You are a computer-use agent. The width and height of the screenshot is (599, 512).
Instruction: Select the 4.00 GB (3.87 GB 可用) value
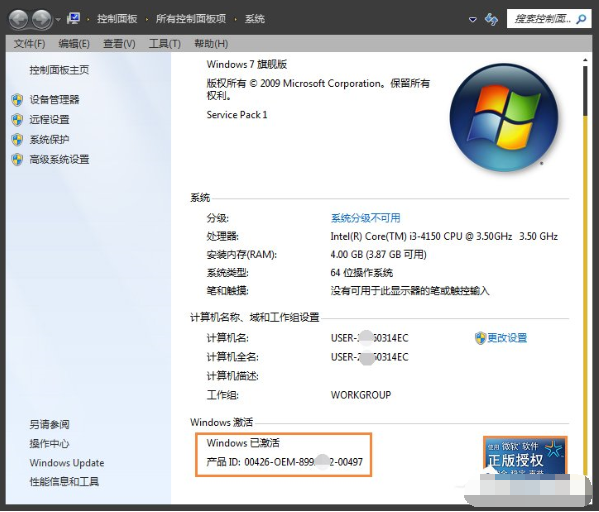tap(379, 254)
